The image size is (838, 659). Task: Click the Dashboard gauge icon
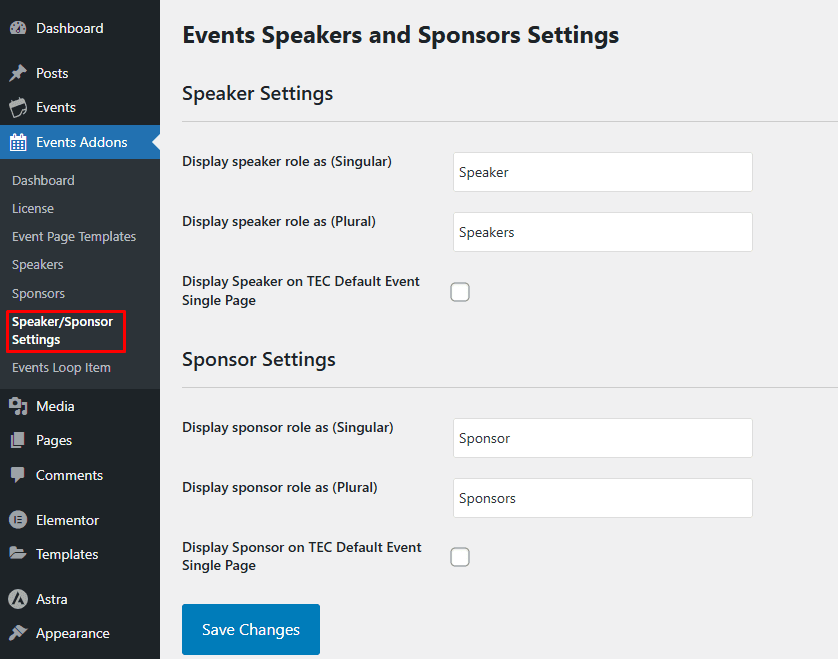[x=18, y=28]
